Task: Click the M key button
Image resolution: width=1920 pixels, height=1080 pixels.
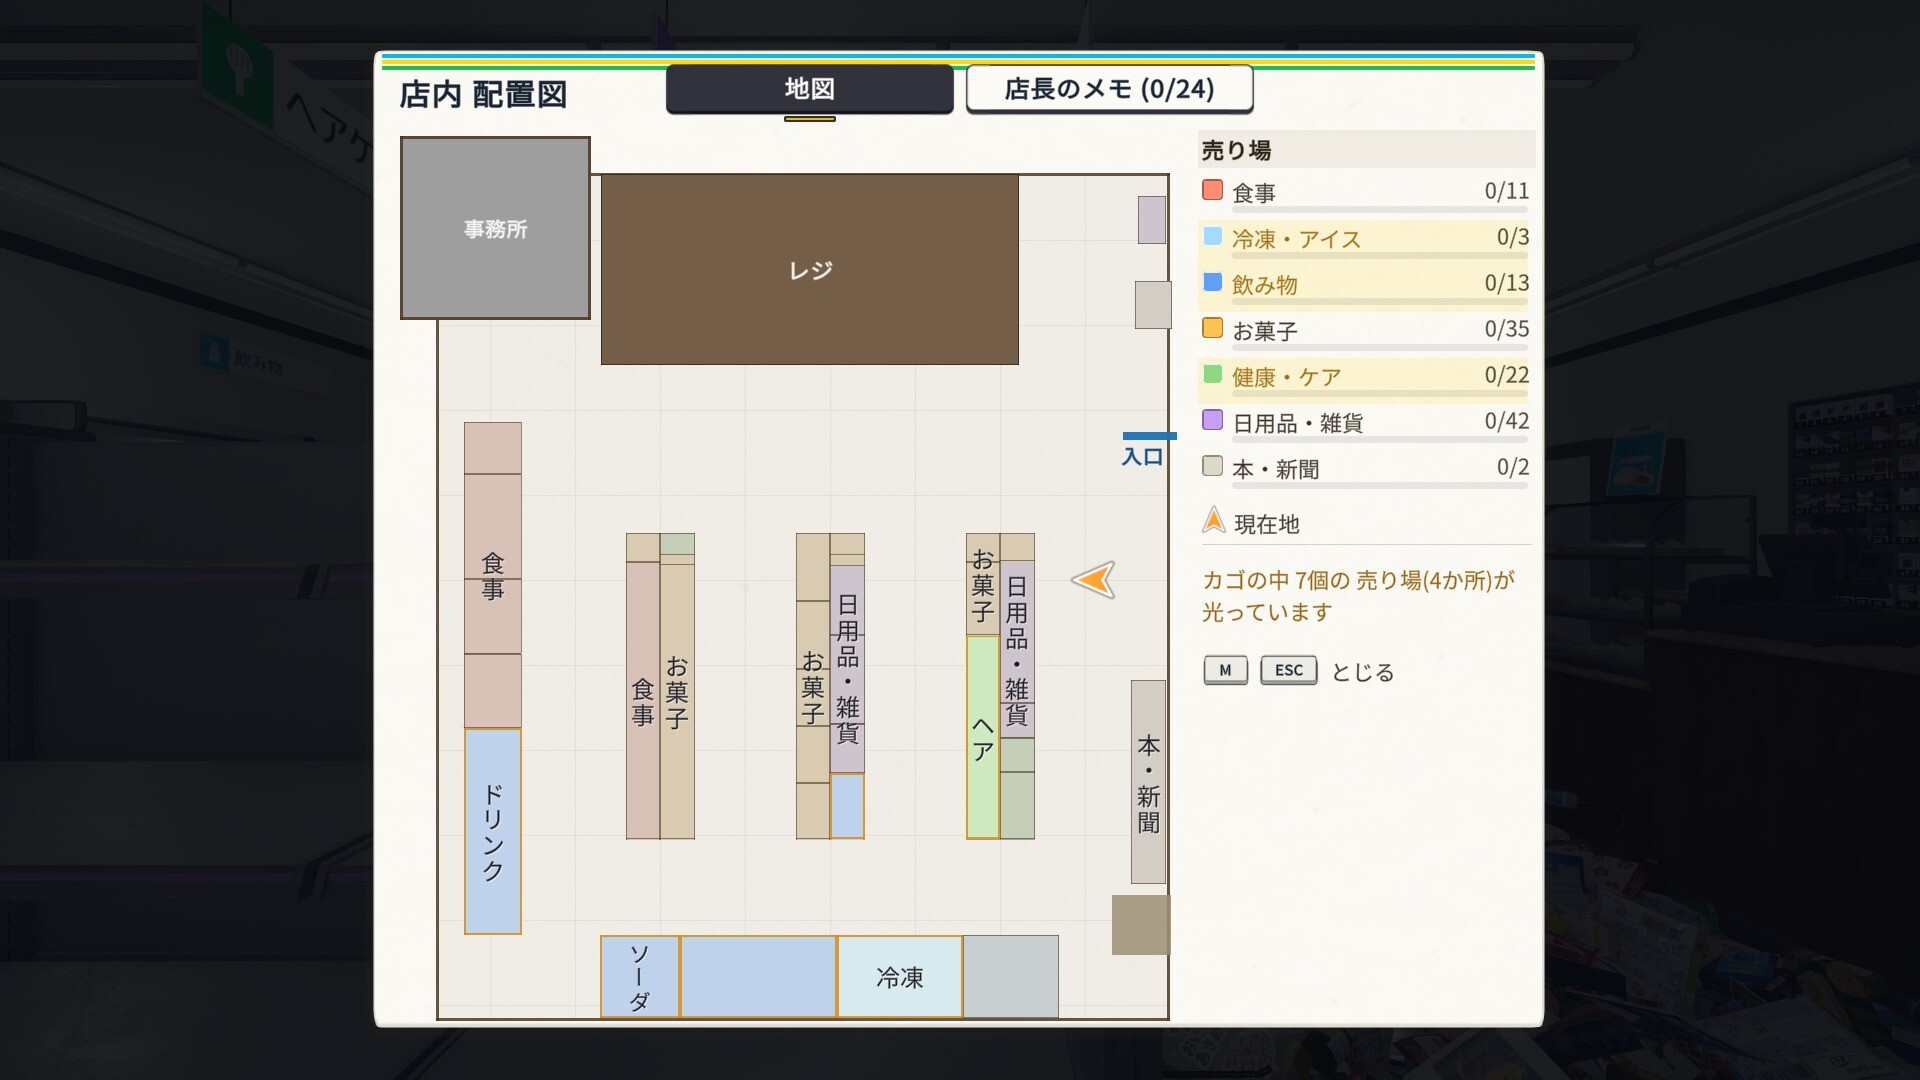Action: click(1225, 670)
